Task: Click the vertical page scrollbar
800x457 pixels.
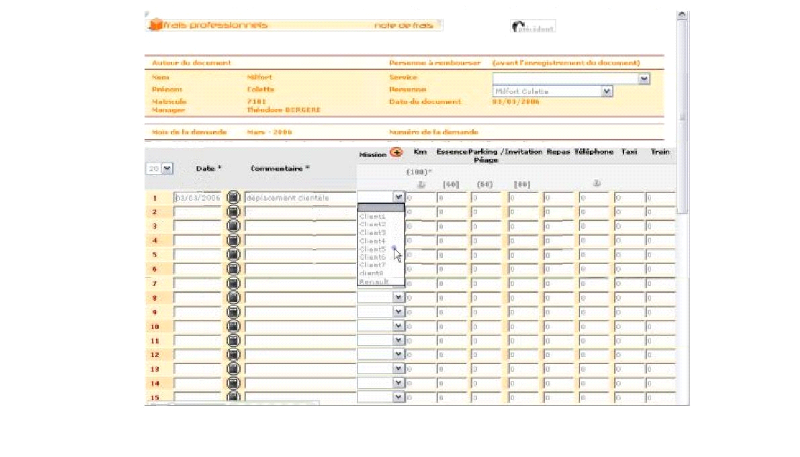Action: pos(682,120)
